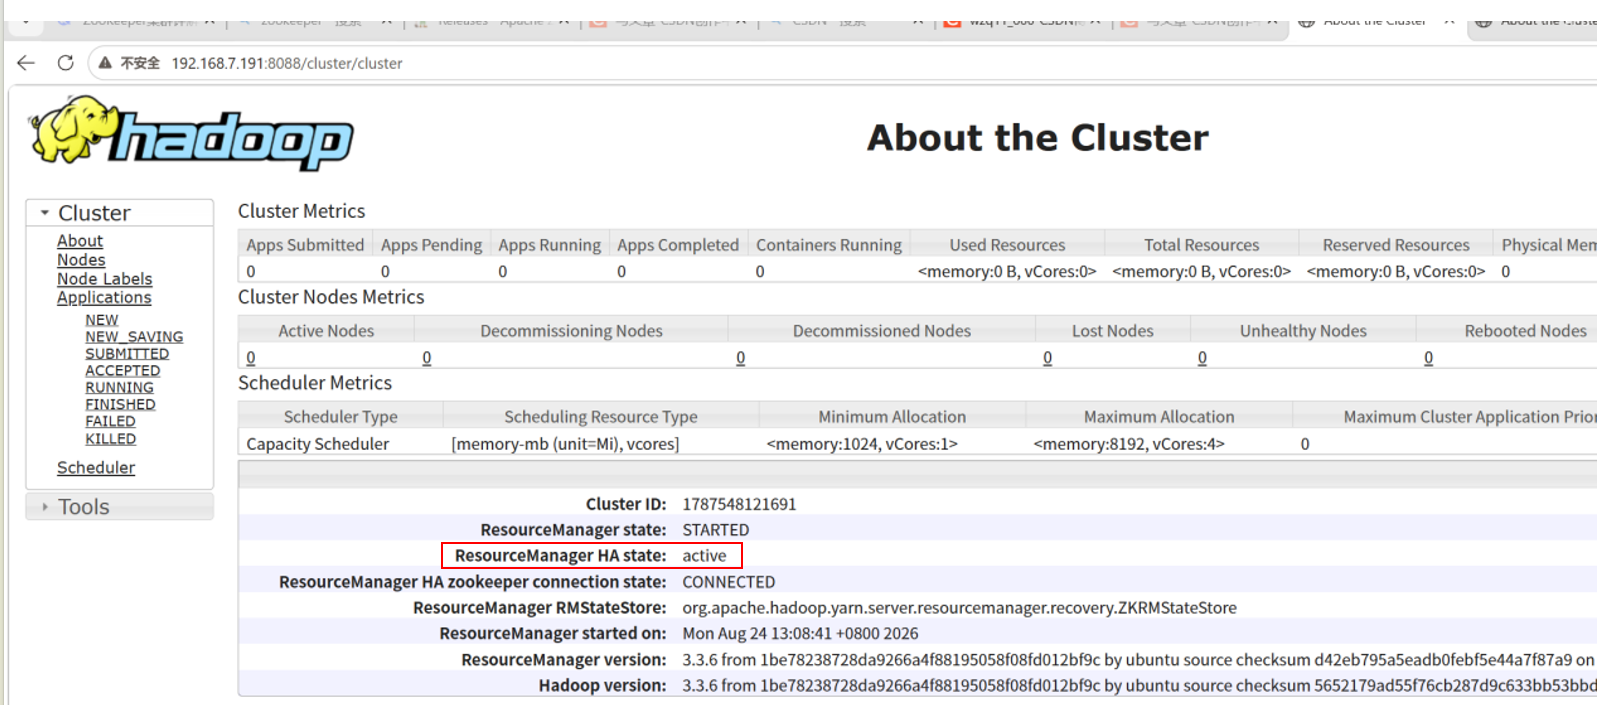The width and height of the screenshot is (1618, 705).
Task: Open the Active Nodes count link
Action: point(251,358)
